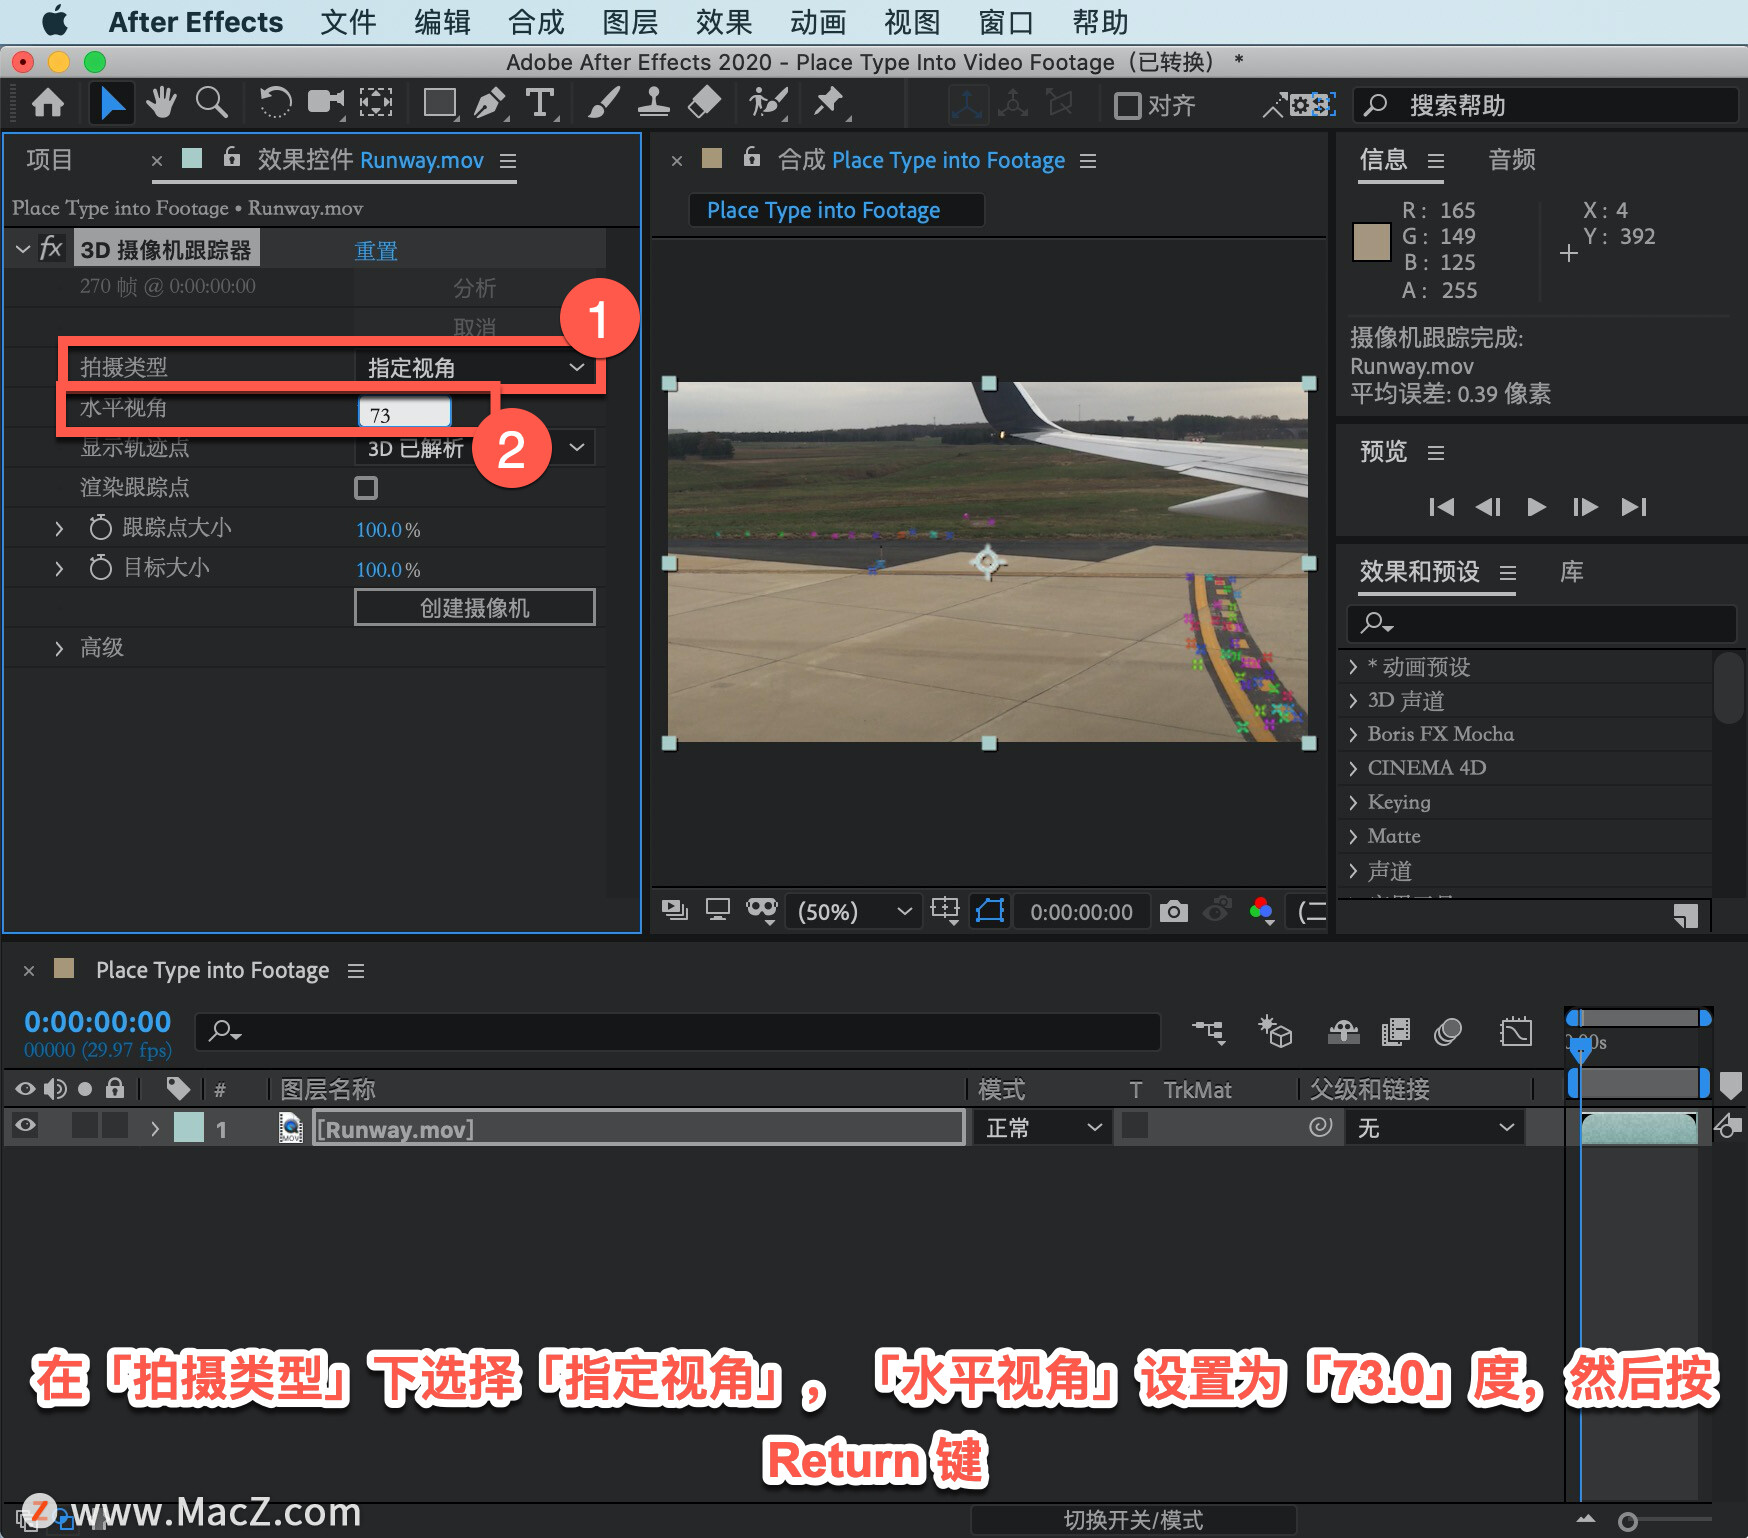Toggle 3D 摄像机跟踪器 fx switch
The height and width of the screenshot is (1538, 1748).
coord(51,248)
